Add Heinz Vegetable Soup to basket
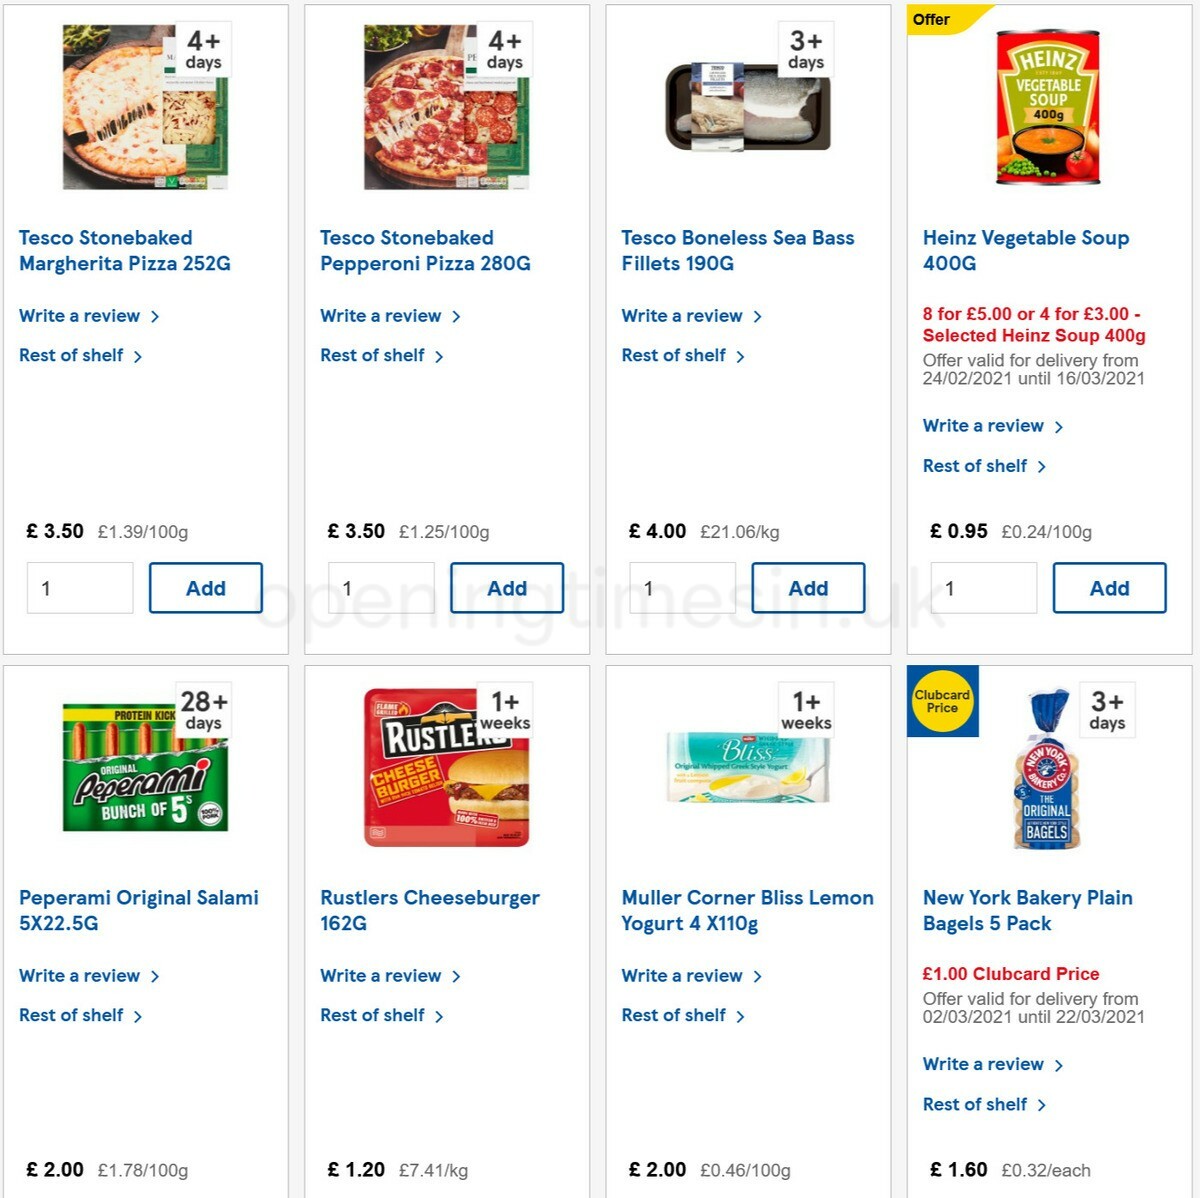This screenshot has height=1198, width=1200. tap(1110, 588)
